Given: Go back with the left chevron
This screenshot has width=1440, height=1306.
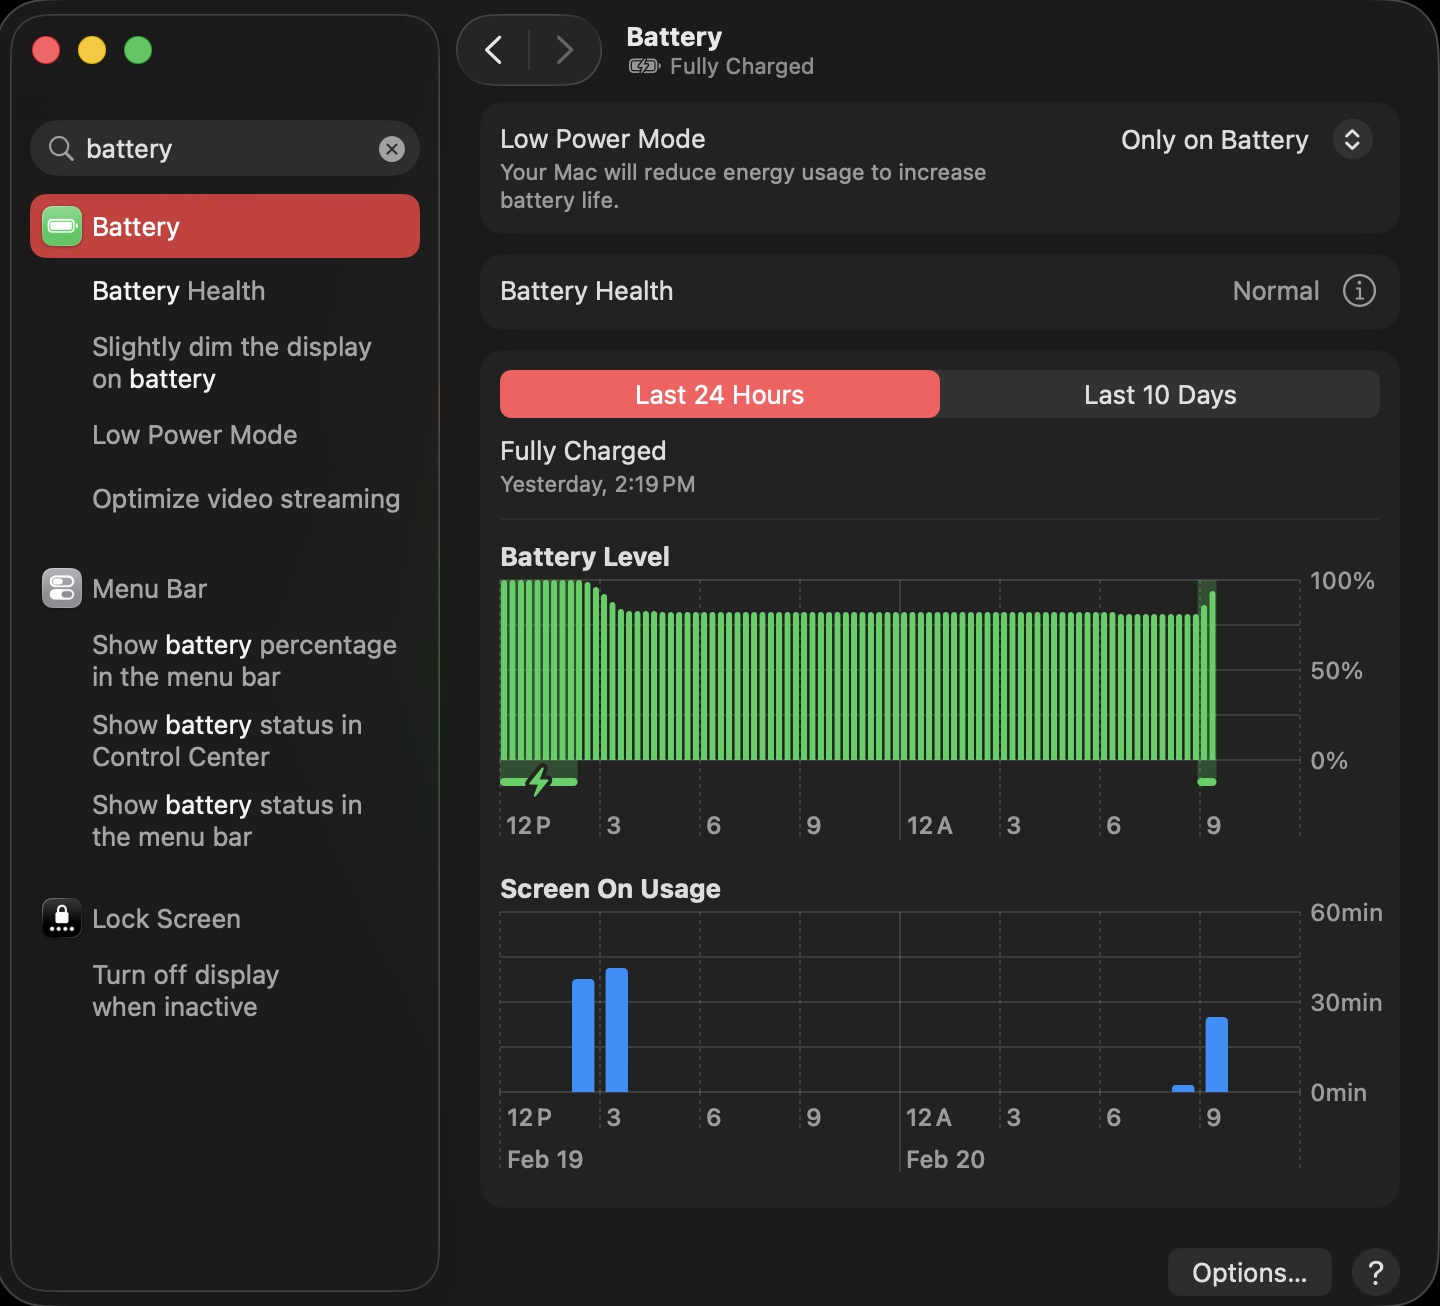Looking at the screenshot, I should pyautogui.click(x=494, y=50).
